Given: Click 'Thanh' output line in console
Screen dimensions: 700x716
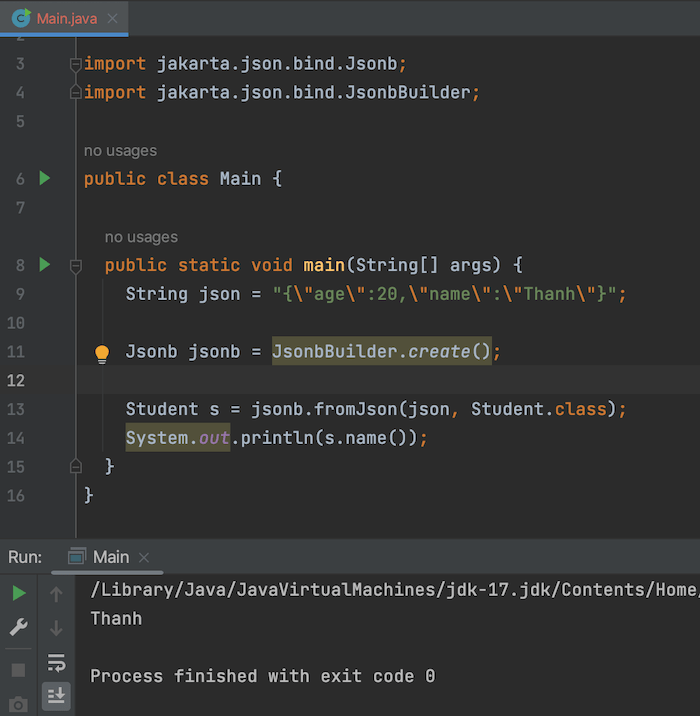Looking at the screenshot, I should pos(116,618).
